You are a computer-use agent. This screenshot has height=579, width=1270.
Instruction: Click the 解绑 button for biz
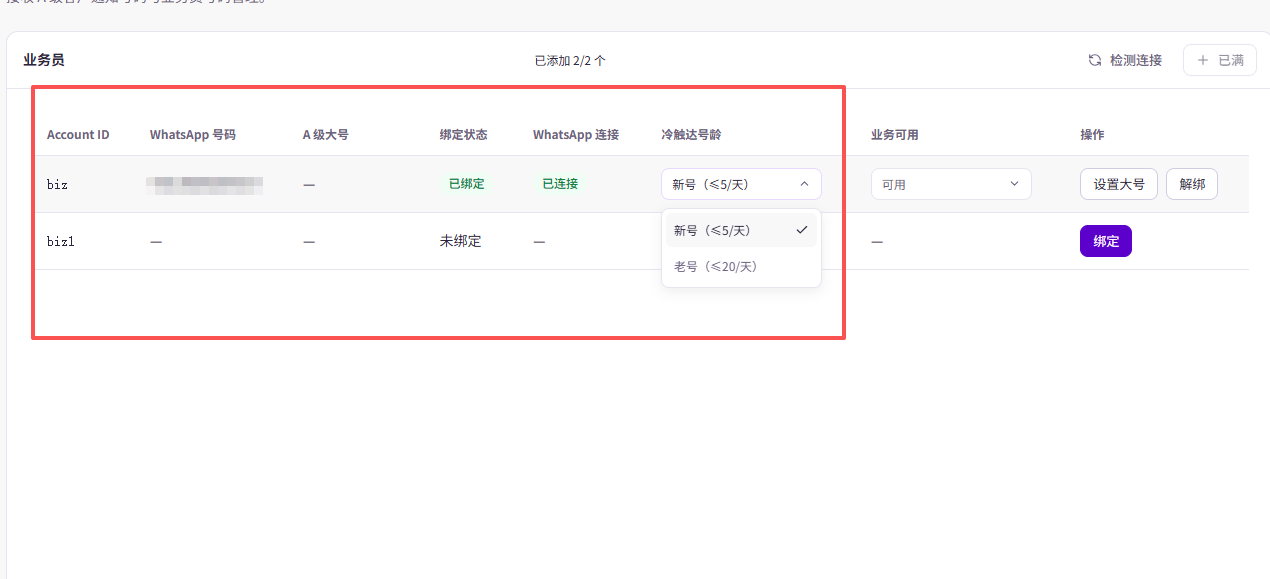pyautogui.click(x=1192, y=184)
